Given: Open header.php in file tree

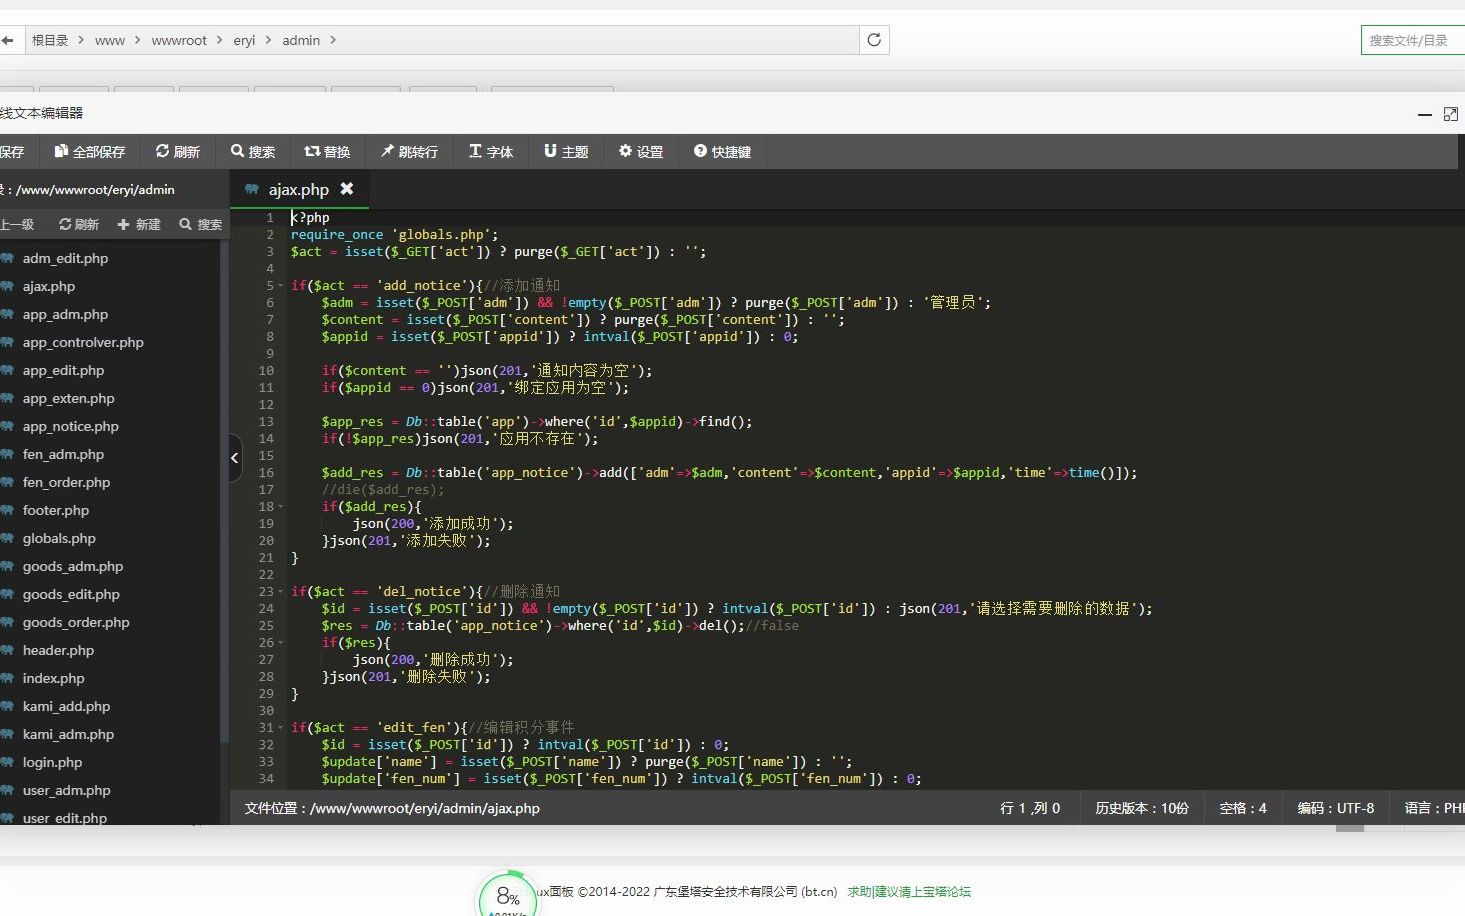Looking at the screenshot, I should click(x=58, y=650).
